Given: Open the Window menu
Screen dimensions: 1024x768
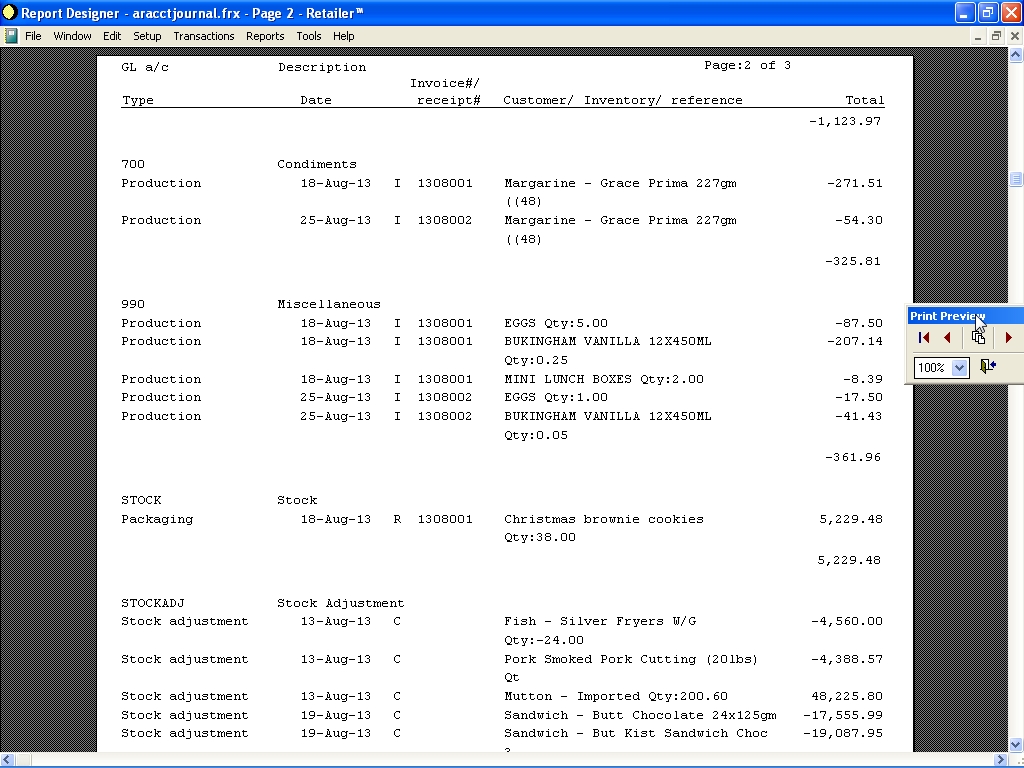Looking at the screenshot, I should tap(72, 36).
